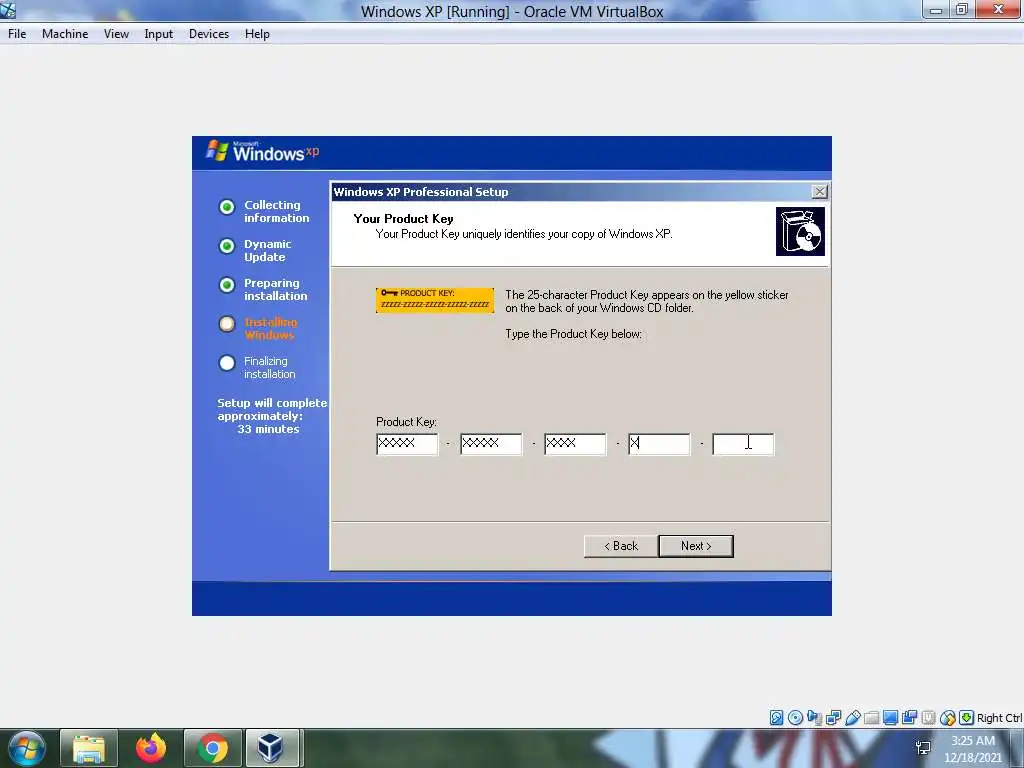Open the File menu
Viewport: 1024px width, 768px height.
tap(17, 34)
